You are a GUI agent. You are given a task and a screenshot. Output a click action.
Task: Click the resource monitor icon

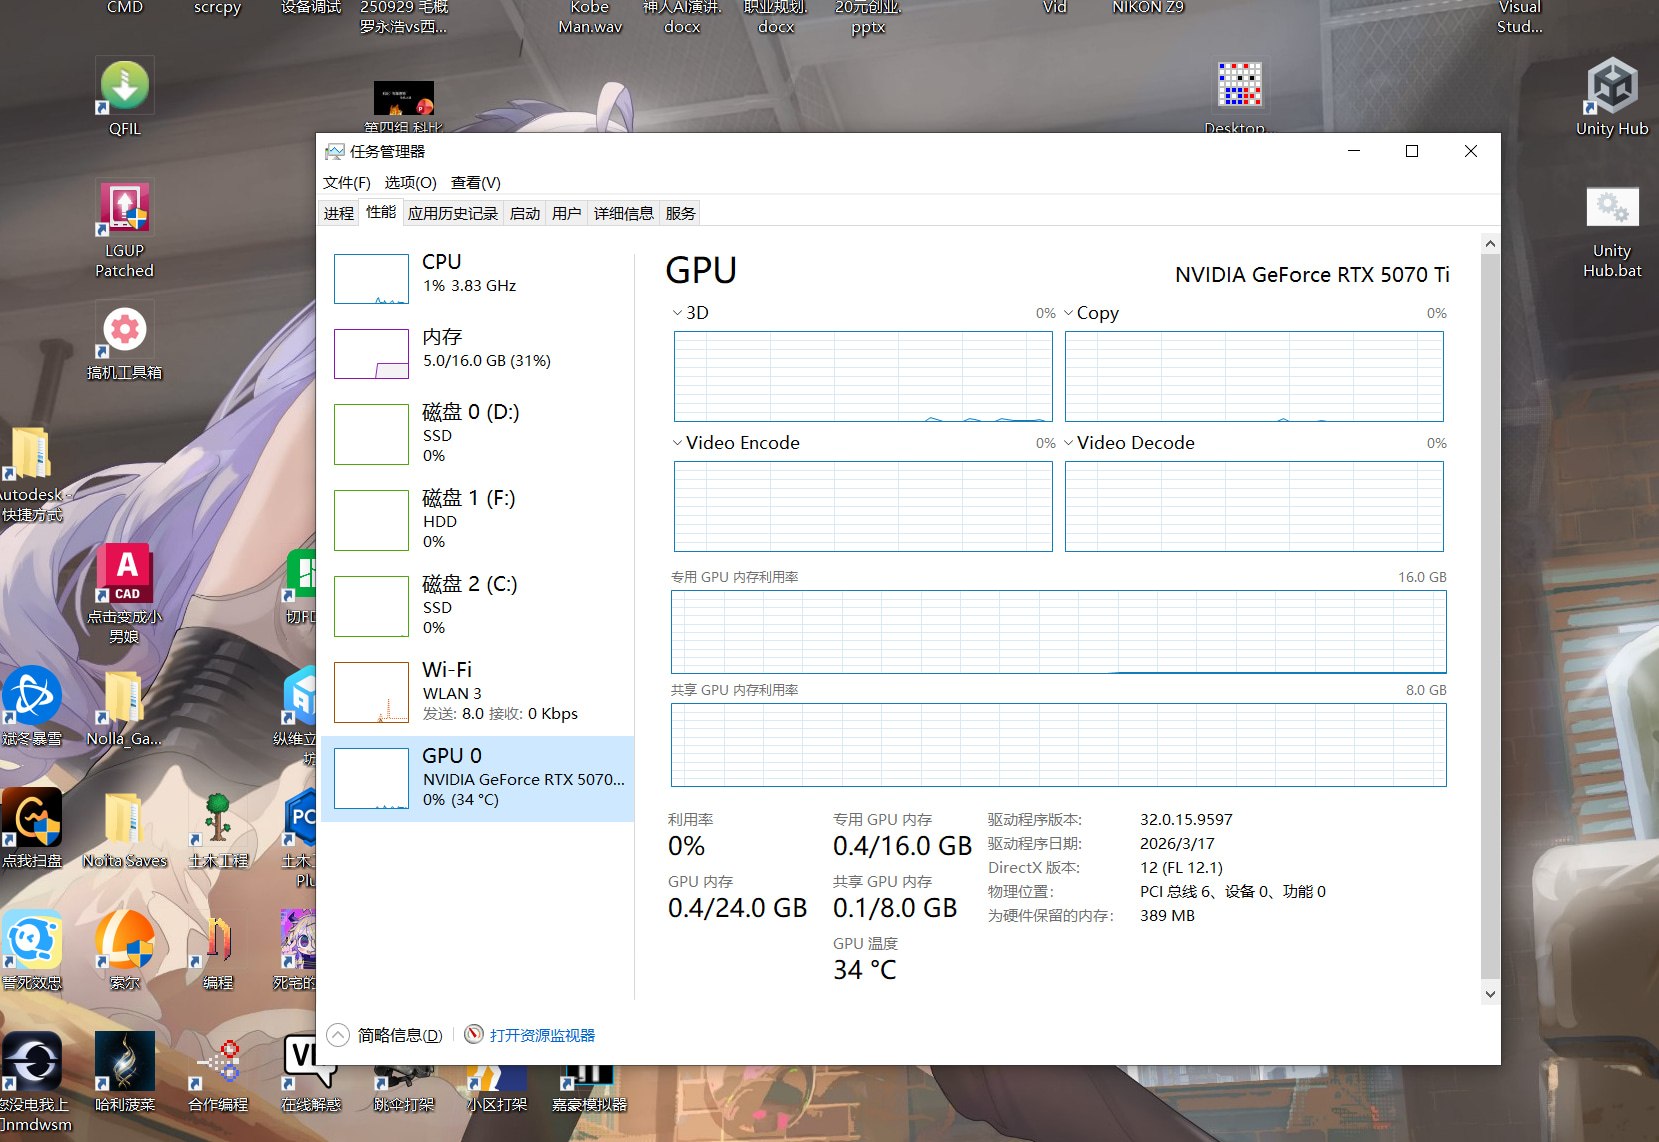(474, 1035)
